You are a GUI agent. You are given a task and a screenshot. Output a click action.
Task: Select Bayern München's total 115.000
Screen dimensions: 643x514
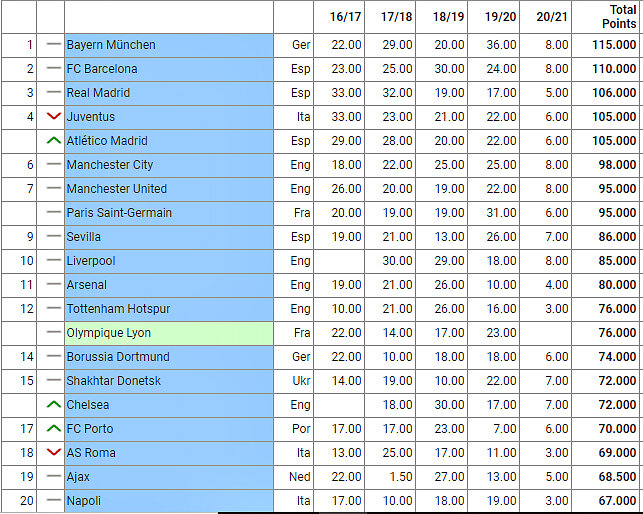tap(614, 45)
